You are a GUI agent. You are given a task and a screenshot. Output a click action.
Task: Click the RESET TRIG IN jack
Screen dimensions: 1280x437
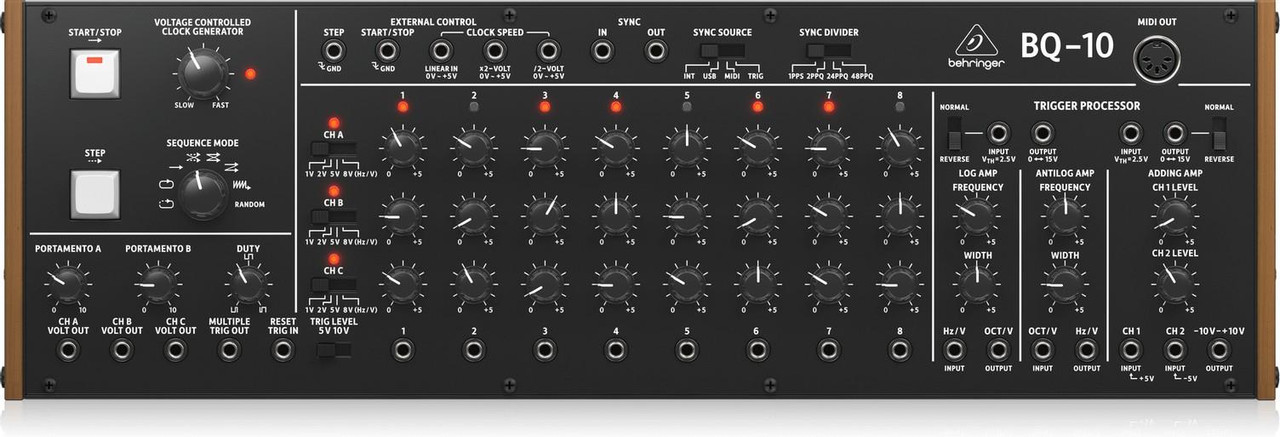[284, 350]
